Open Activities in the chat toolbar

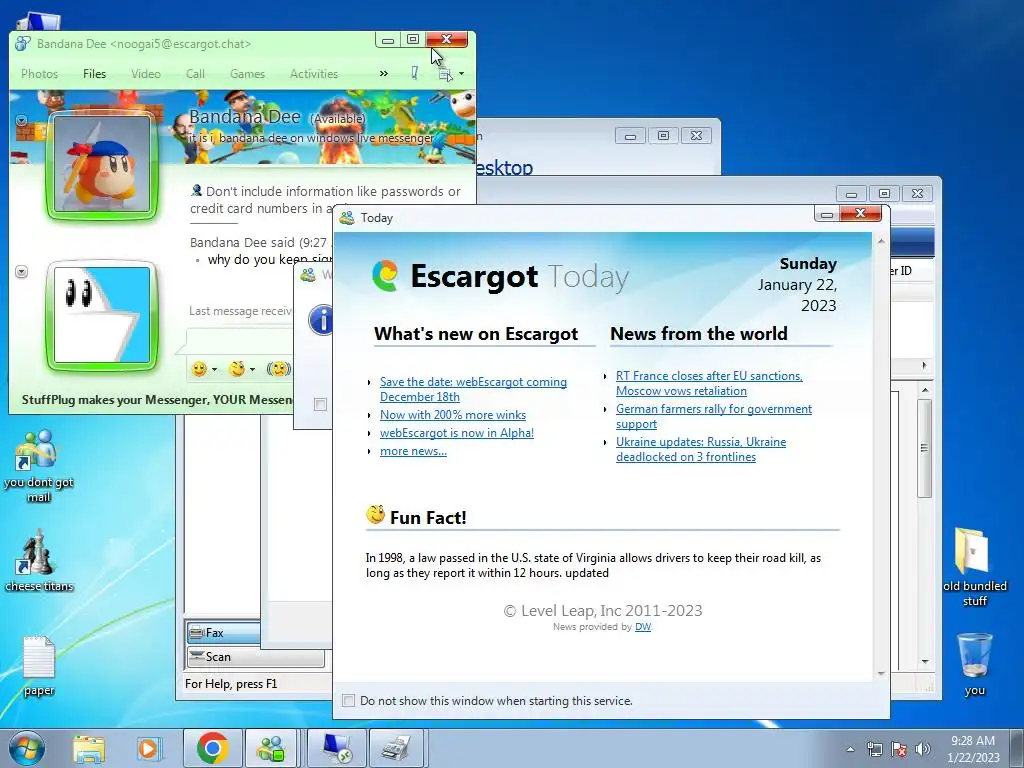tap(313, 74)
